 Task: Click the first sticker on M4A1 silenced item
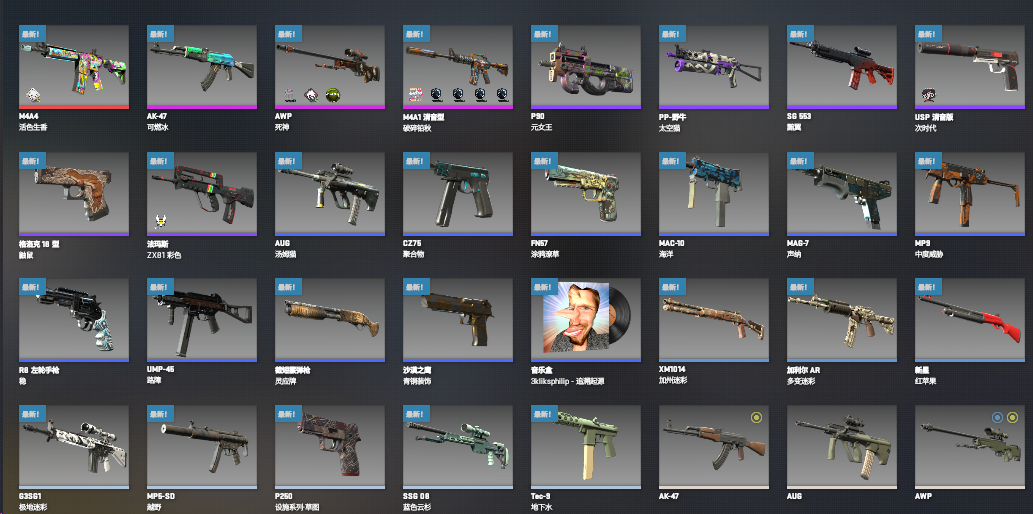tap(416, 94)
